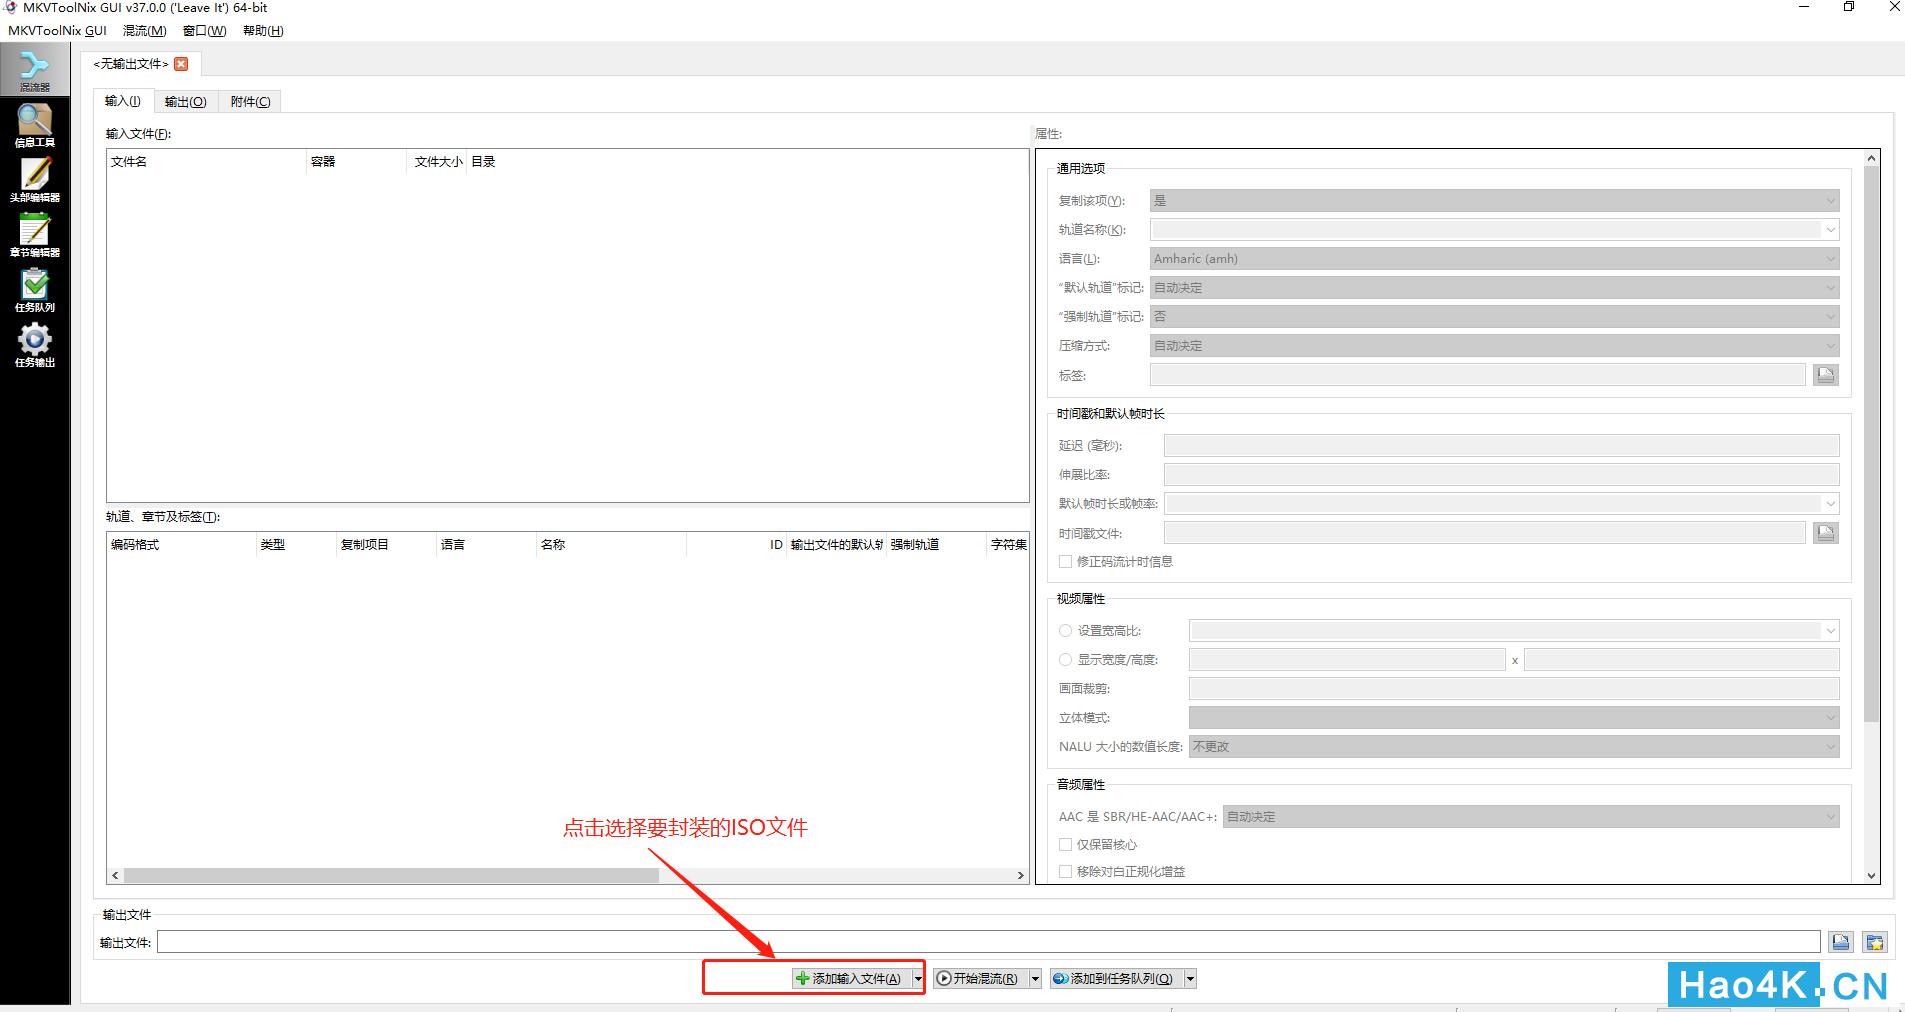Browse for a timestamp file (时间戳文件)

(1826, 533)
